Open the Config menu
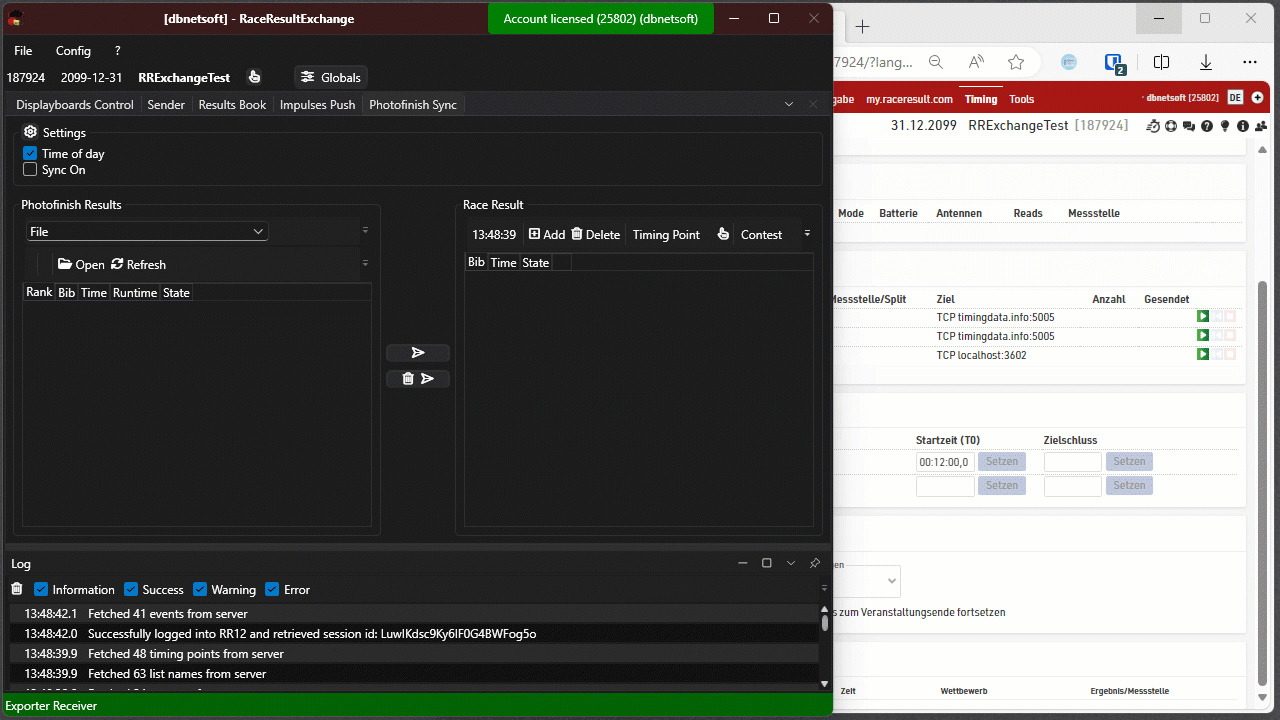 pos(73,50)
